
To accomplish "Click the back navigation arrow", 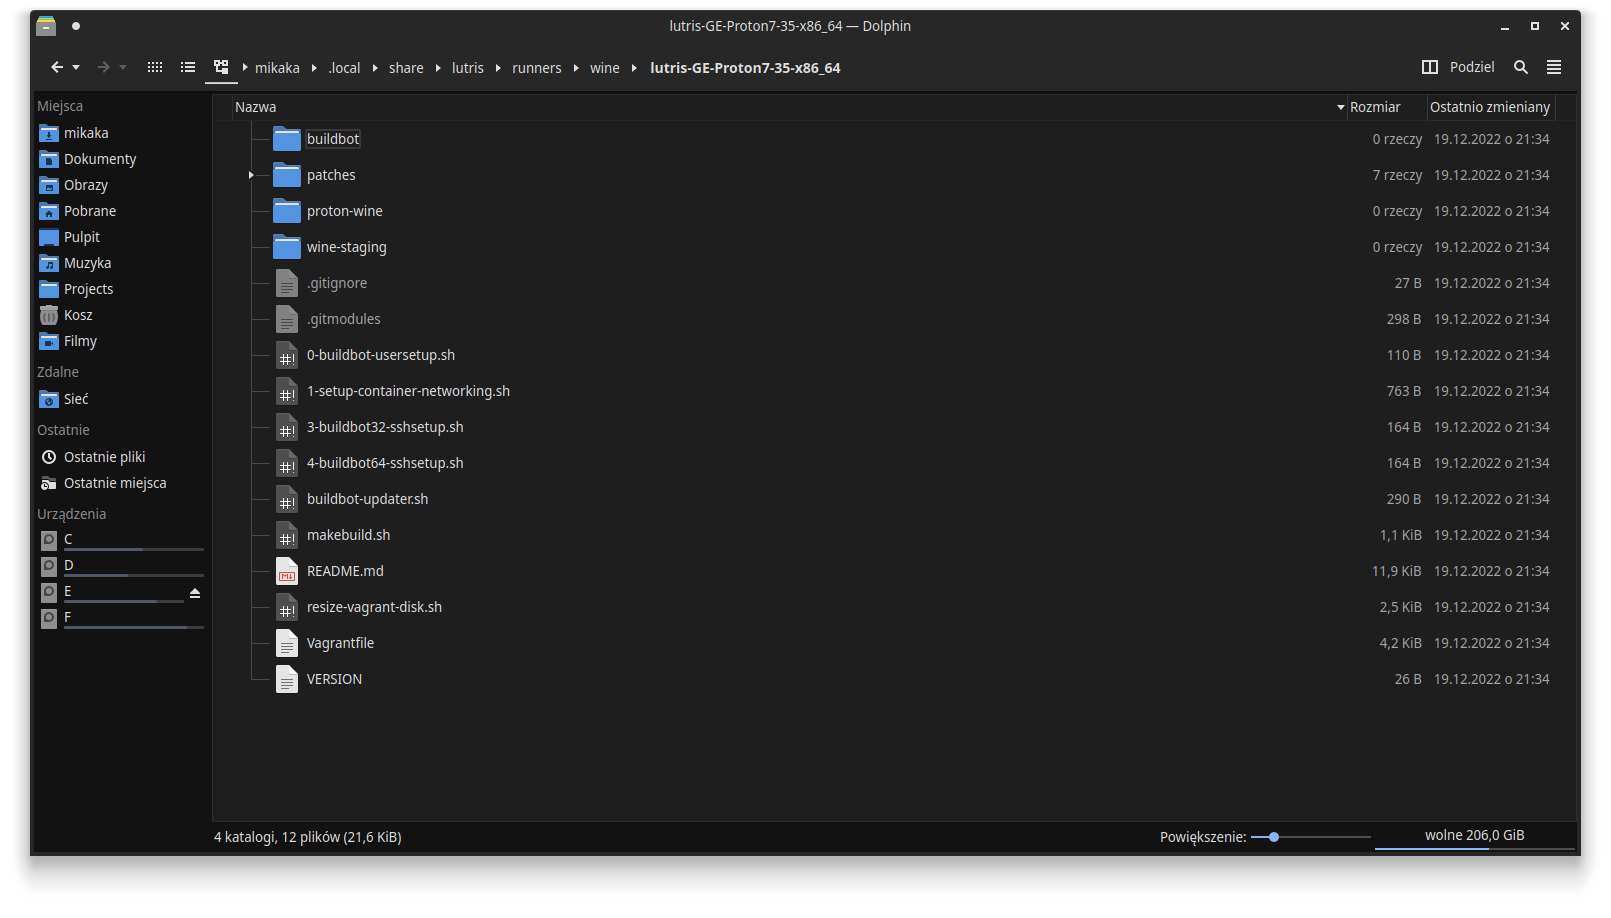I will (57, 67).
